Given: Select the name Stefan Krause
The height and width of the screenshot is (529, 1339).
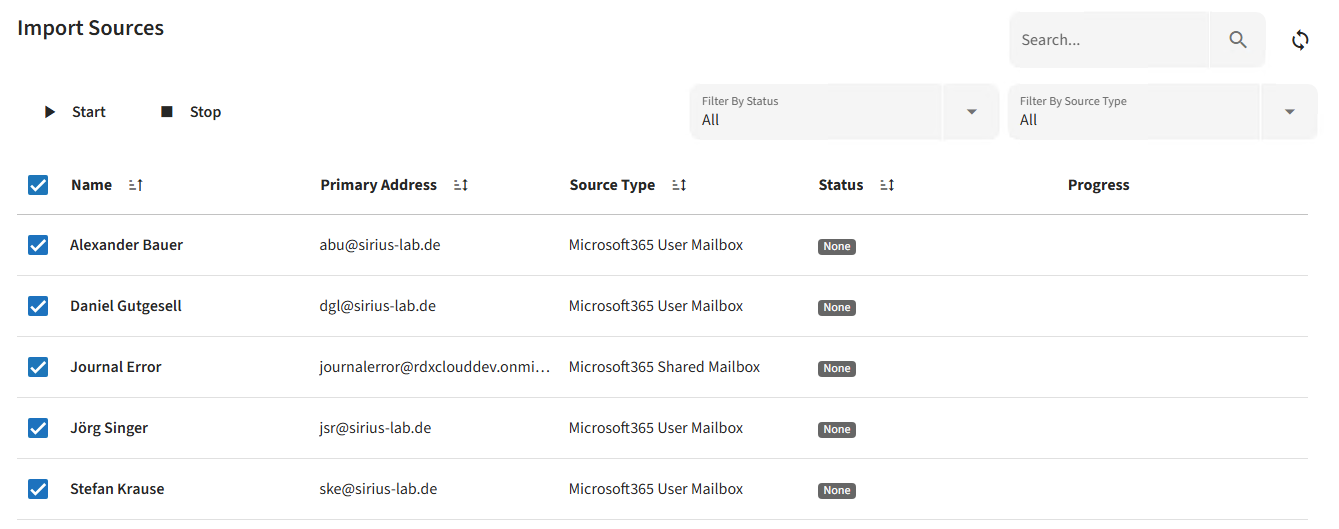Looking at the screenshot, I should click(117, 489).
